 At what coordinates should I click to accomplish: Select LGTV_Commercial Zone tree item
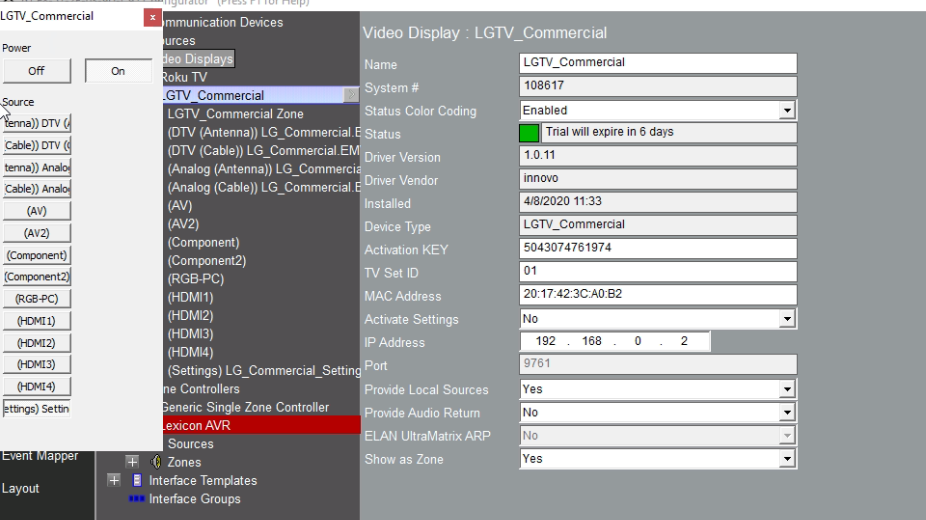[236, 114]
